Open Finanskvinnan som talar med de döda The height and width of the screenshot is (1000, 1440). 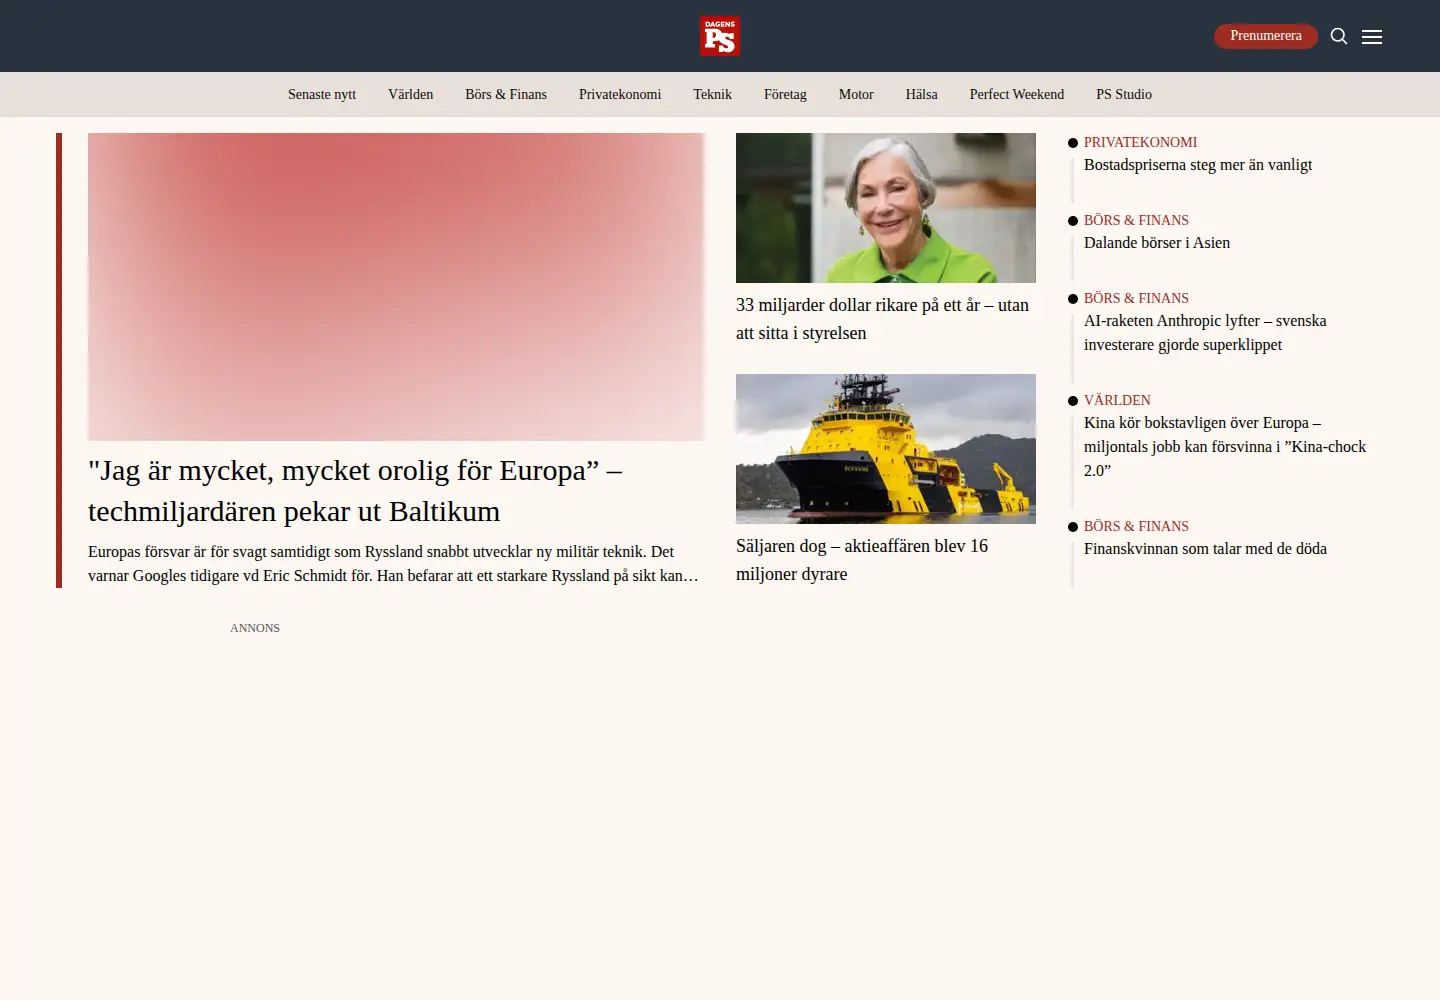click(1205, 549)
